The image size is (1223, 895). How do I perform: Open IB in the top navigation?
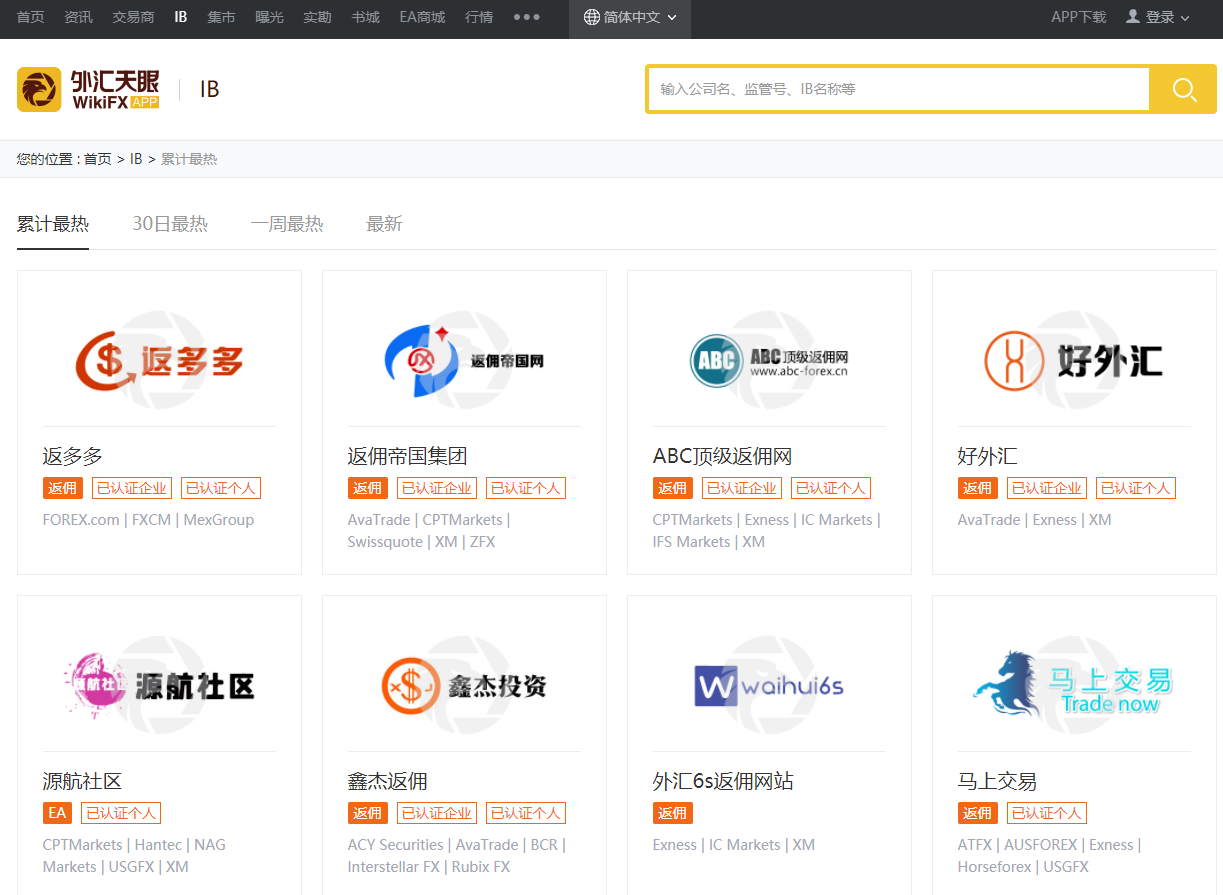[x=181, y=17]
